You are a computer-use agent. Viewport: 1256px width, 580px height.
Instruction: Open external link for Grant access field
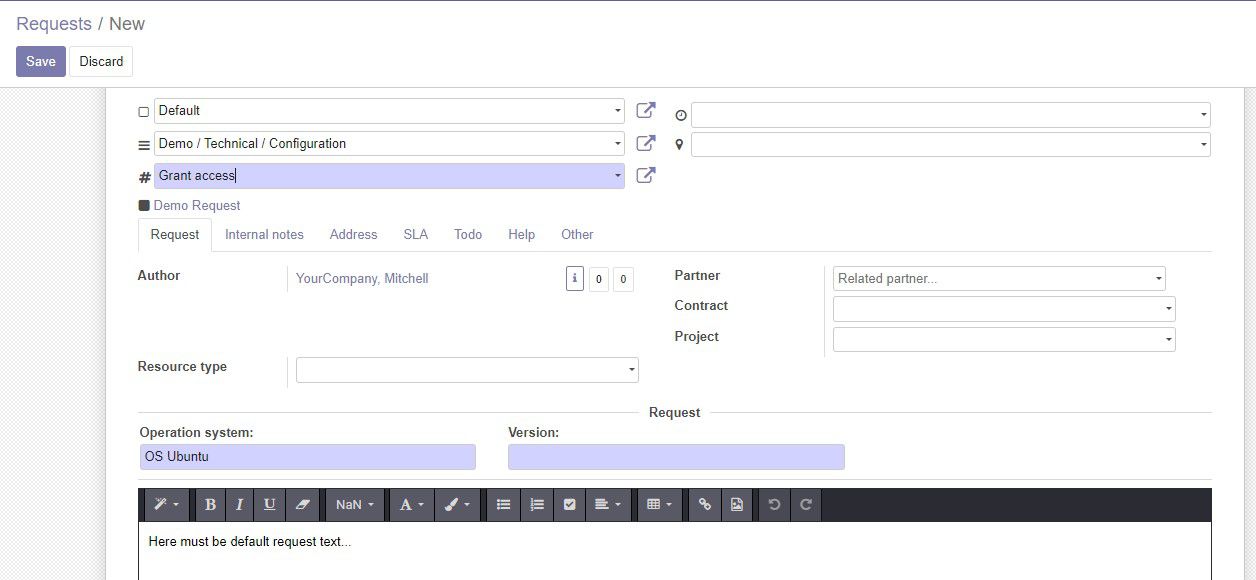(x=646, y=175)
